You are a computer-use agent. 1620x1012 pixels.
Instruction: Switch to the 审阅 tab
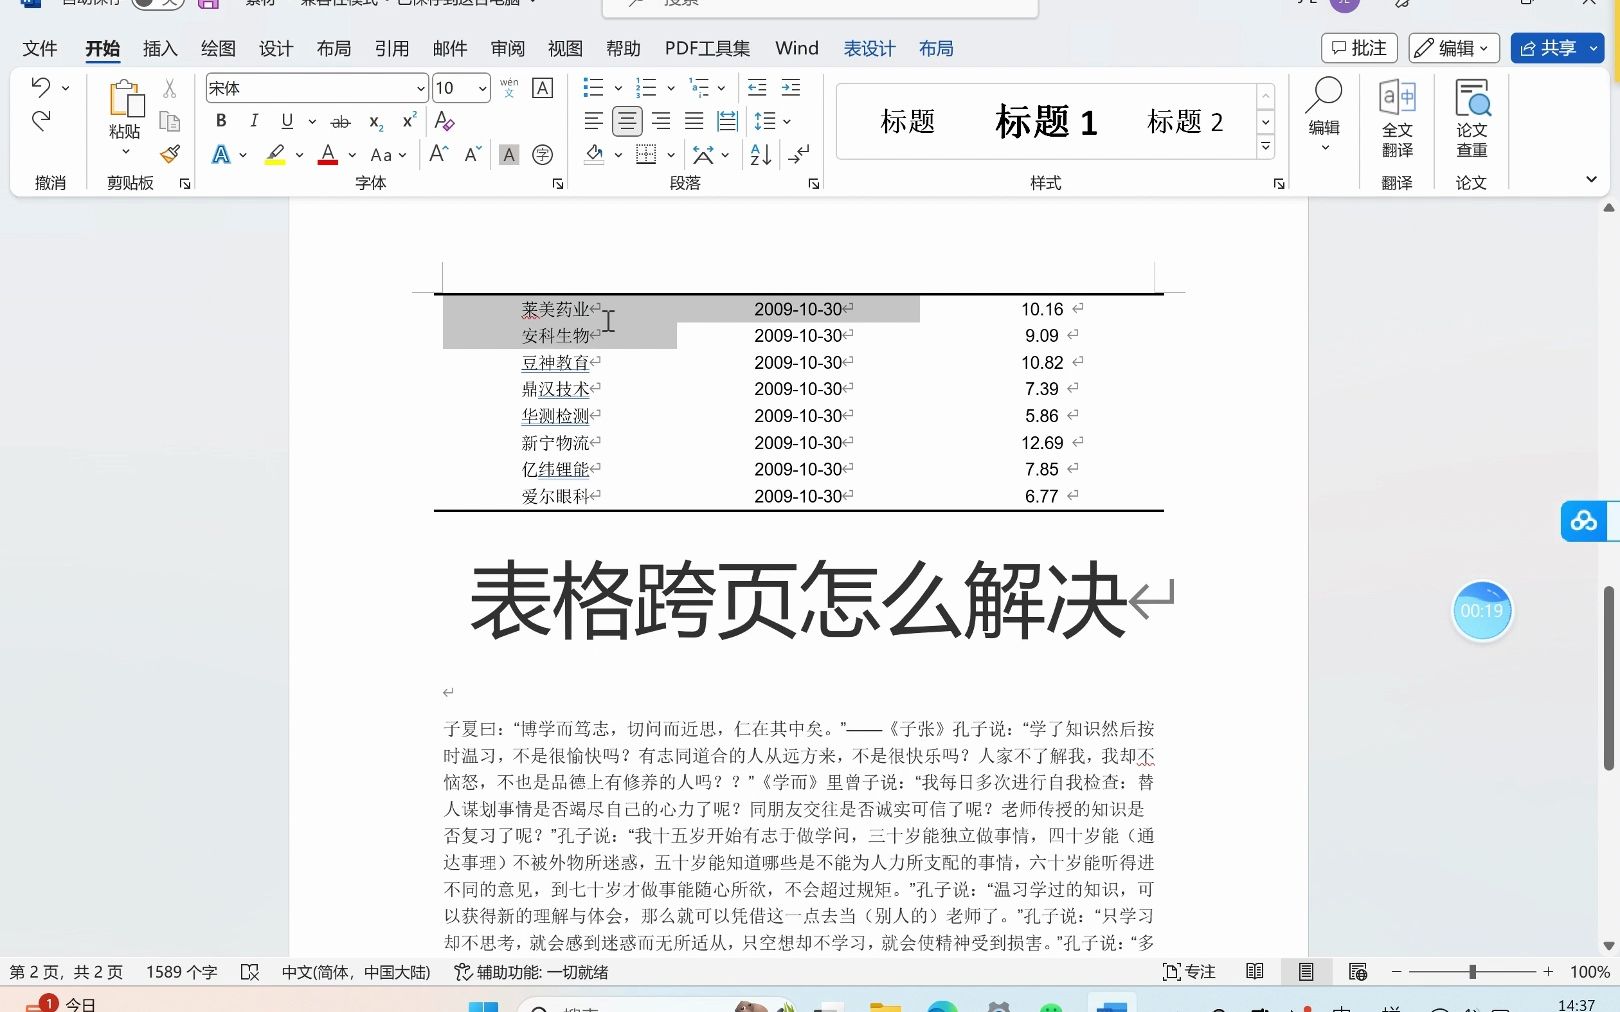click(x=508, y=48)
